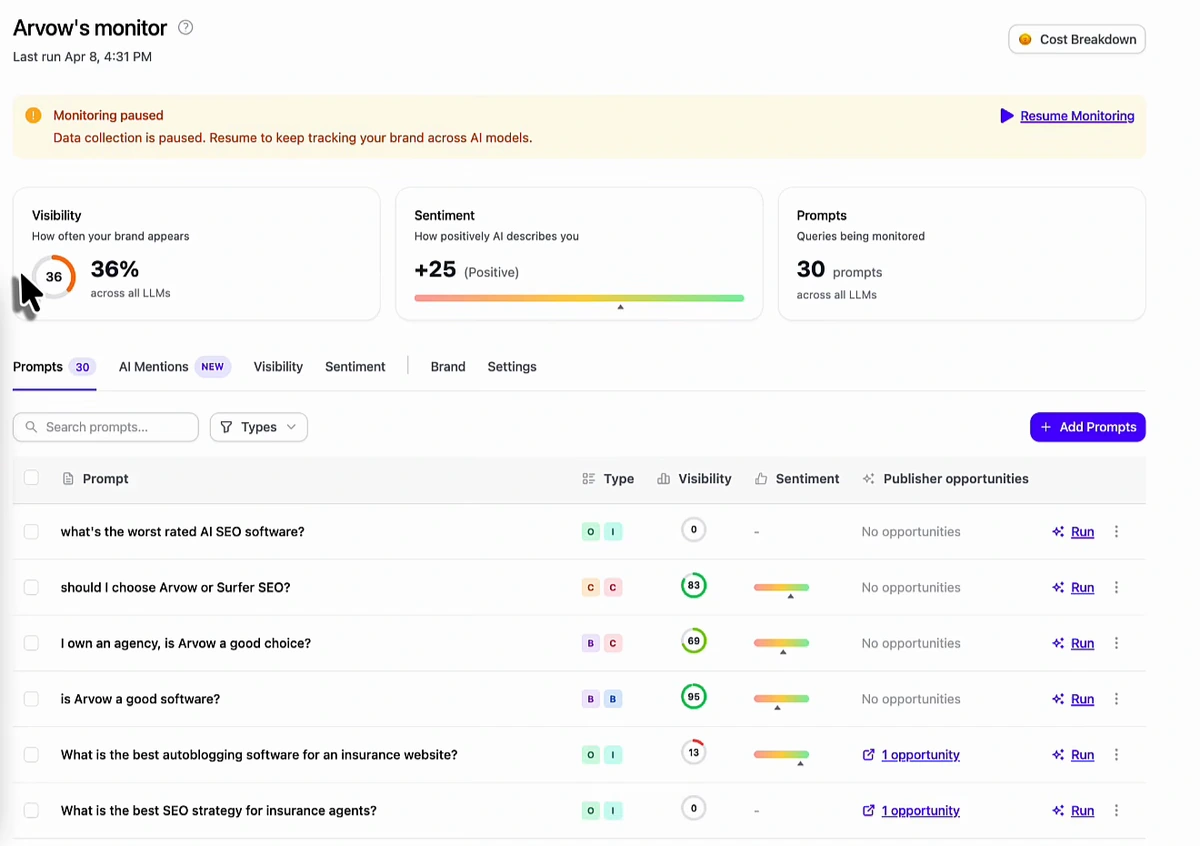Open more options for 'worst rated AI SEO software'

(x=1117, y=532)
